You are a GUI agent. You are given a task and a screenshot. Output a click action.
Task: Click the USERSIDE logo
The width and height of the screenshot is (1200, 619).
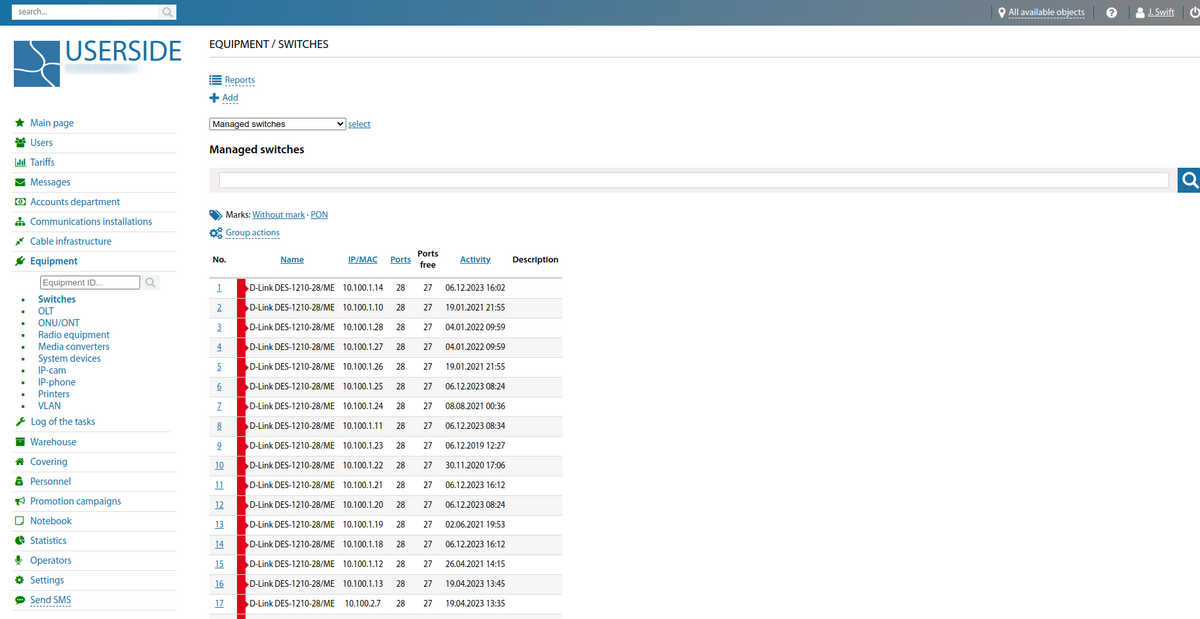[98, 62]
